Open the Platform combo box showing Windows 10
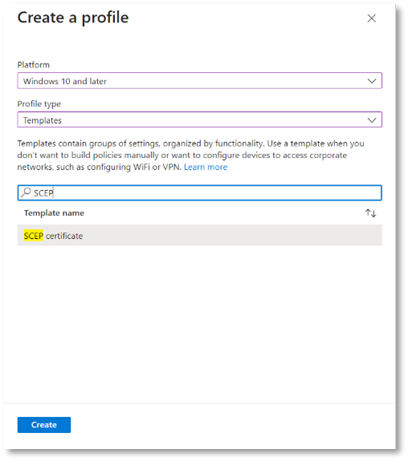 [200, 81]
